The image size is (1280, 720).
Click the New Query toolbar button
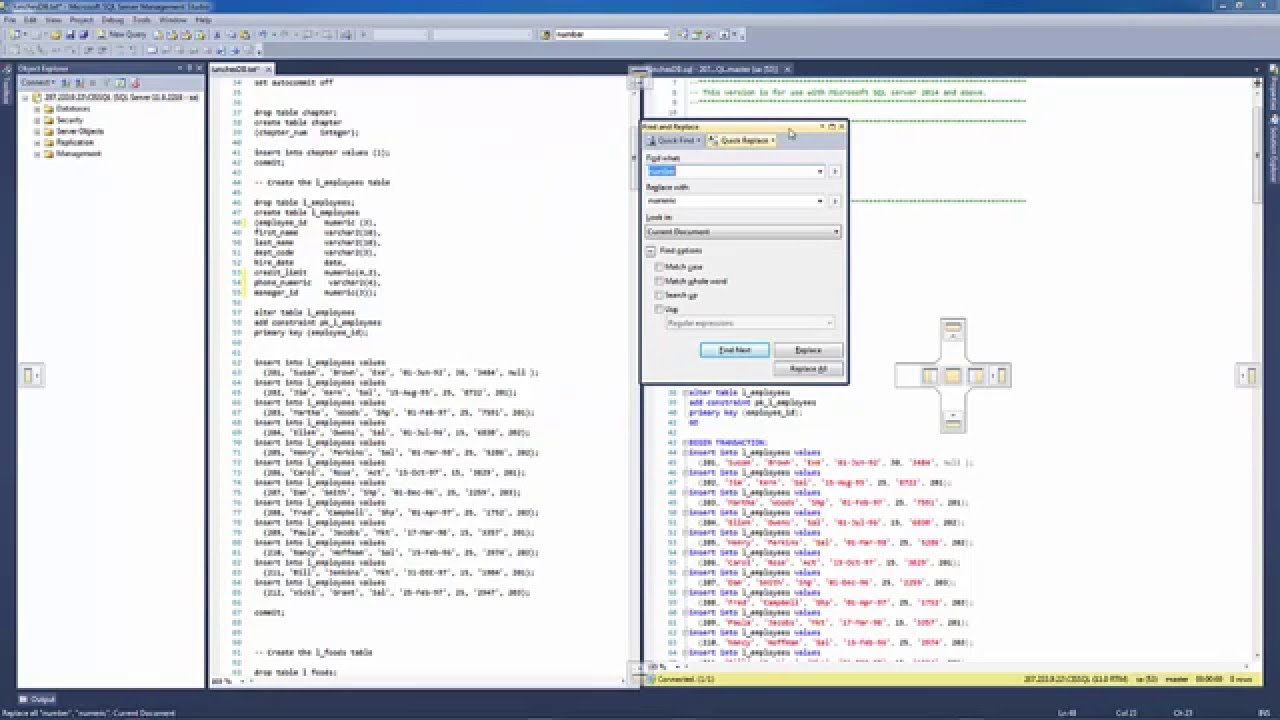[x=122, y=34]
